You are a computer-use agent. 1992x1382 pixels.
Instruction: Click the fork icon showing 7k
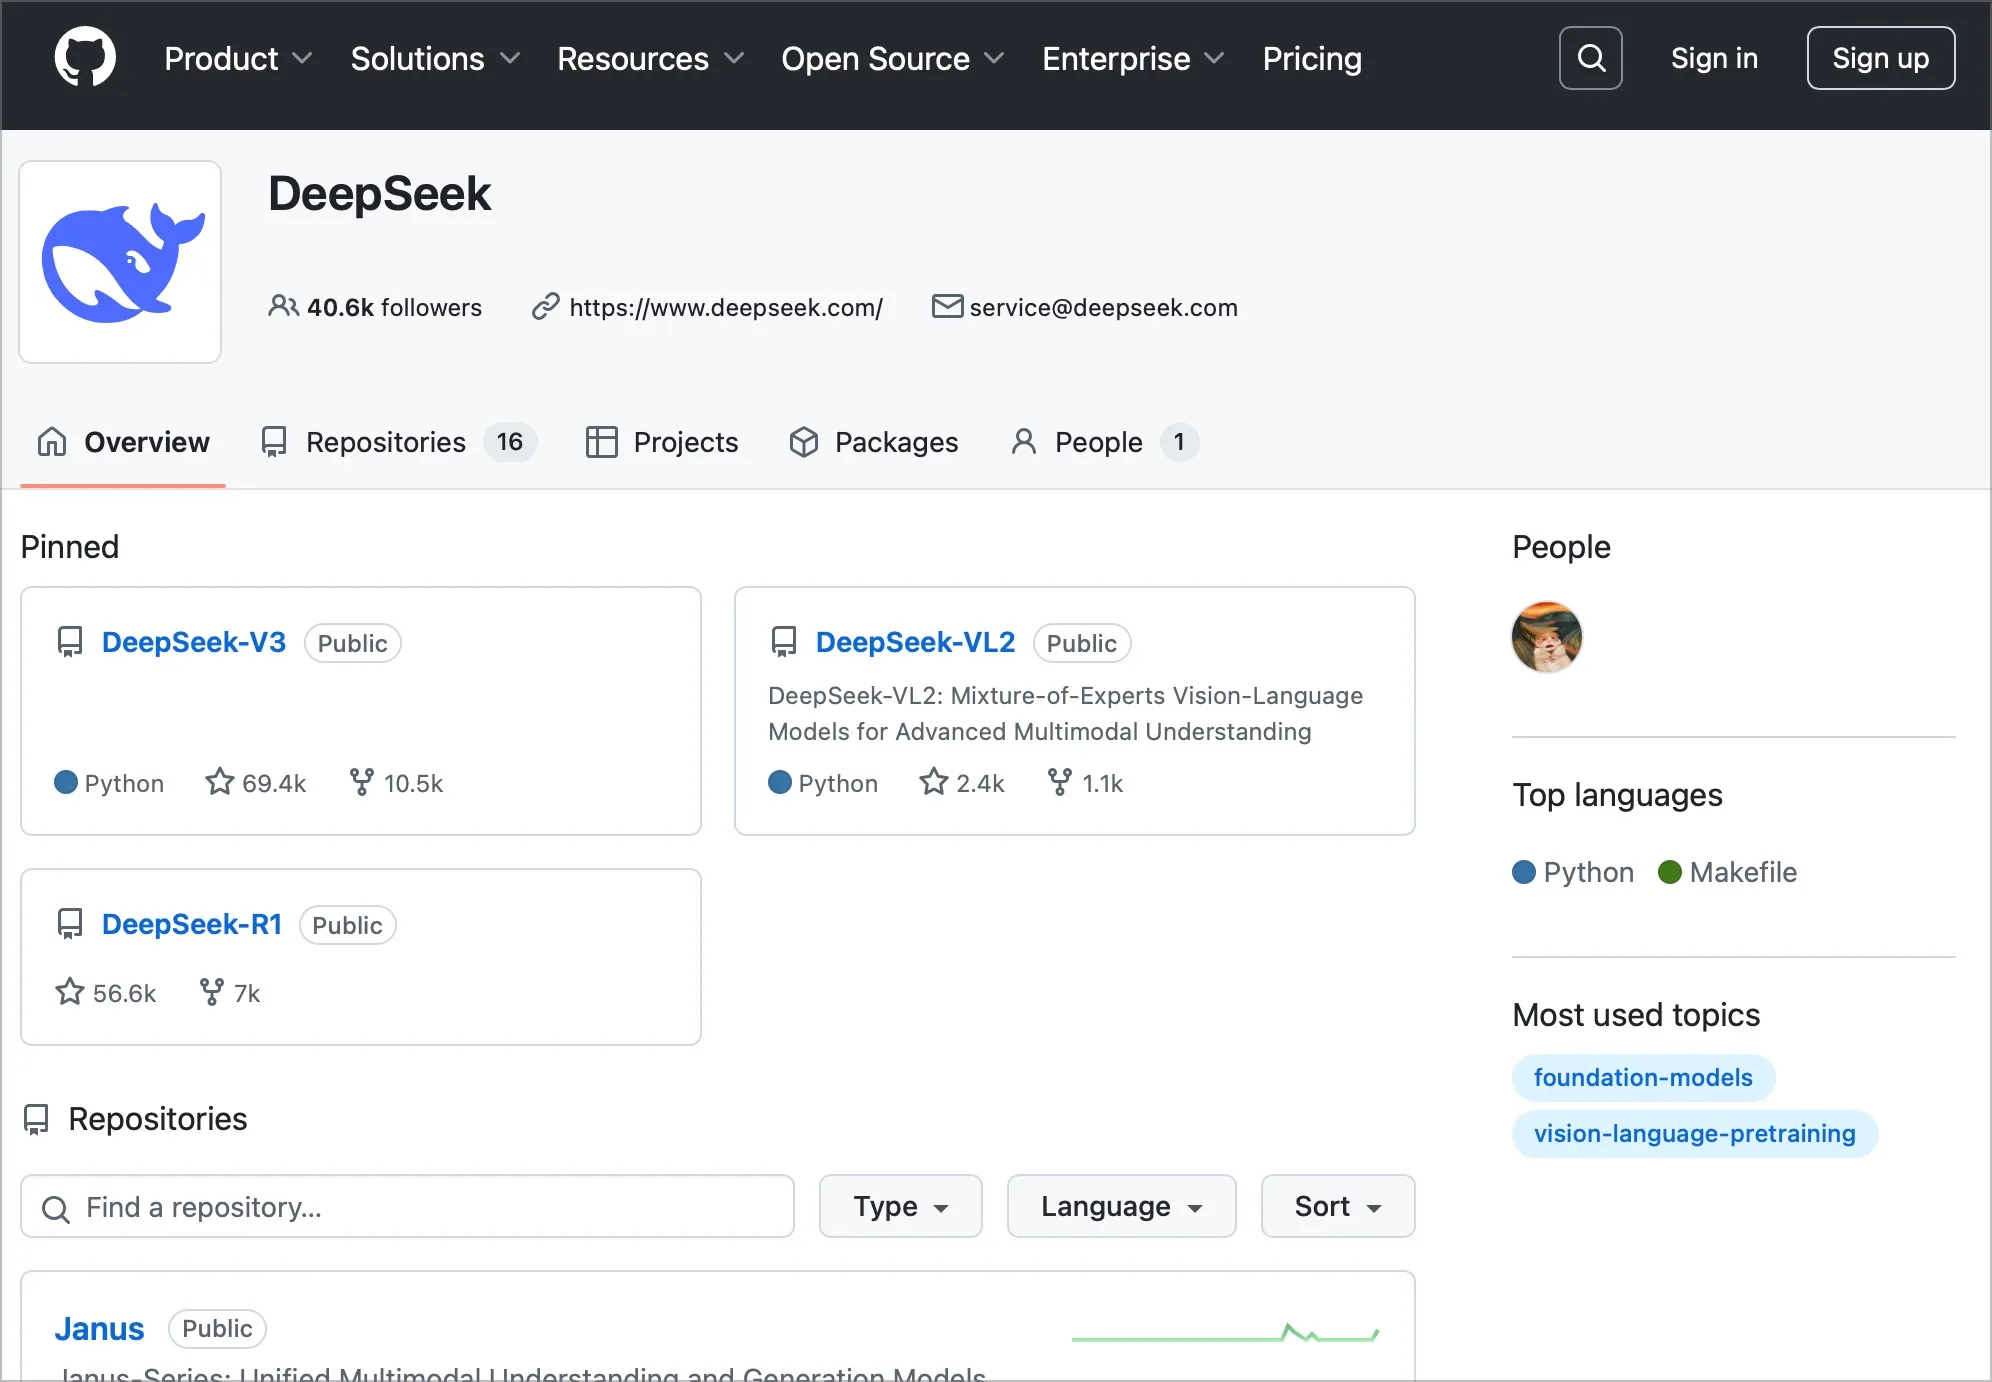pyautogui.click(x=211, y=991)
